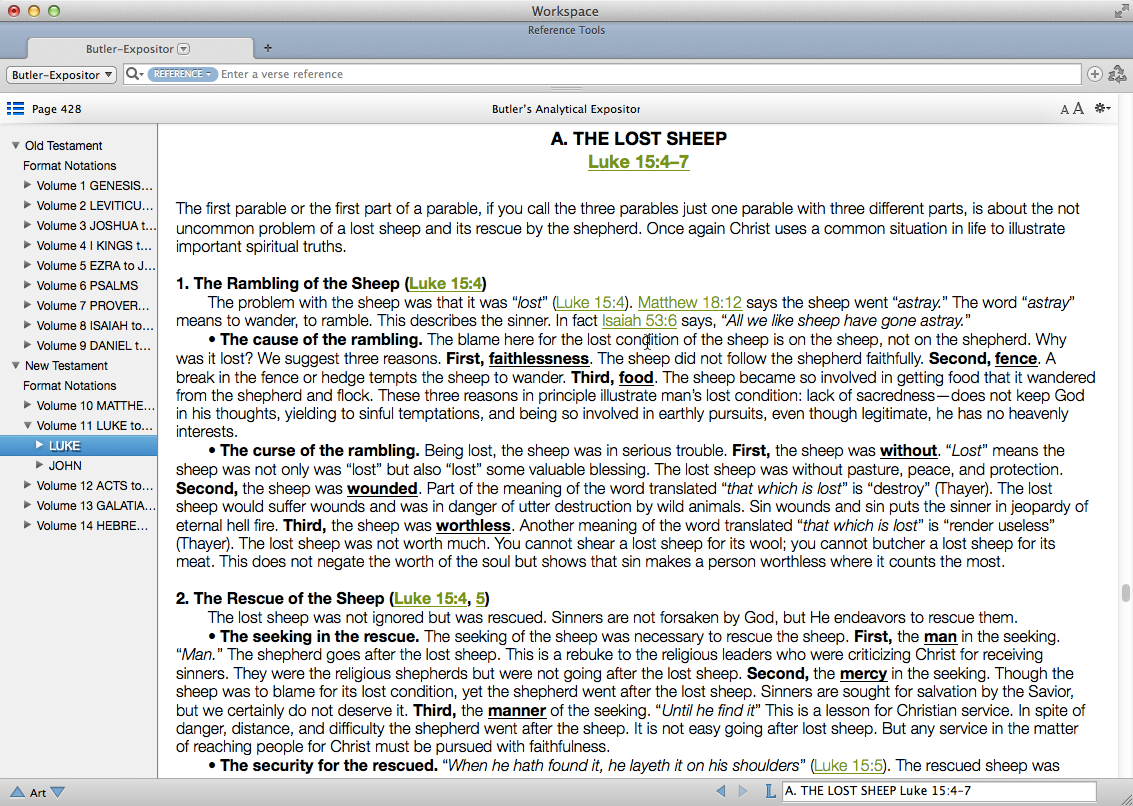The height and width of the screenshot is (806, 1133).
Task: Expand Volume 2 LEVITICUS in the sidebar
Action: 27,205
